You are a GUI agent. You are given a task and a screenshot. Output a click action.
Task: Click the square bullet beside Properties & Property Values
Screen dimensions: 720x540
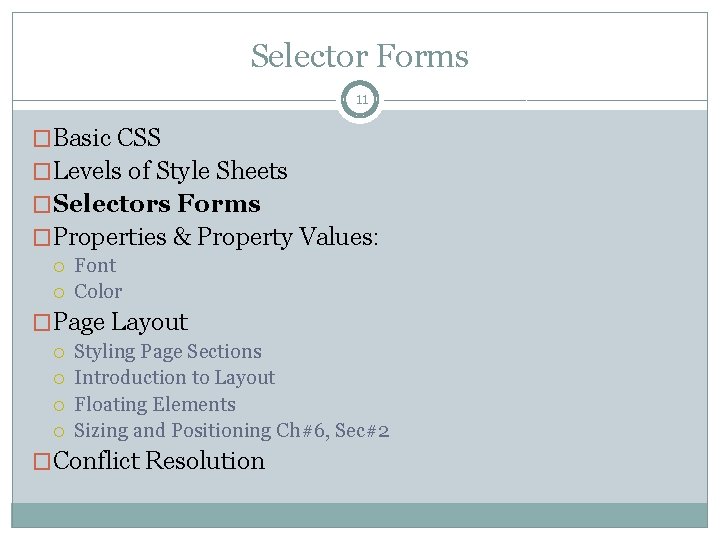pyautogui.click(x=42, y=238)
